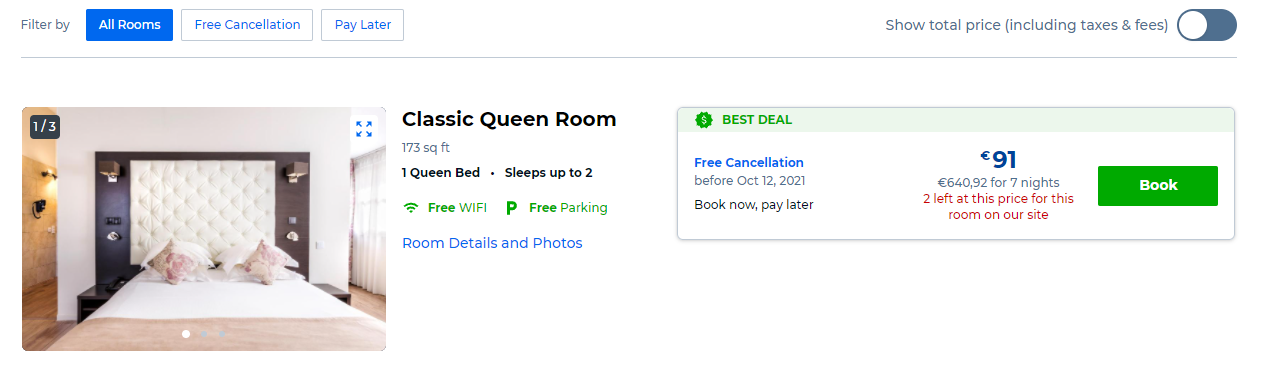Click the €91 nightly price
The width and height of the screenshot is (1261, 383).
pyautogui.click(x=998, y=159)
